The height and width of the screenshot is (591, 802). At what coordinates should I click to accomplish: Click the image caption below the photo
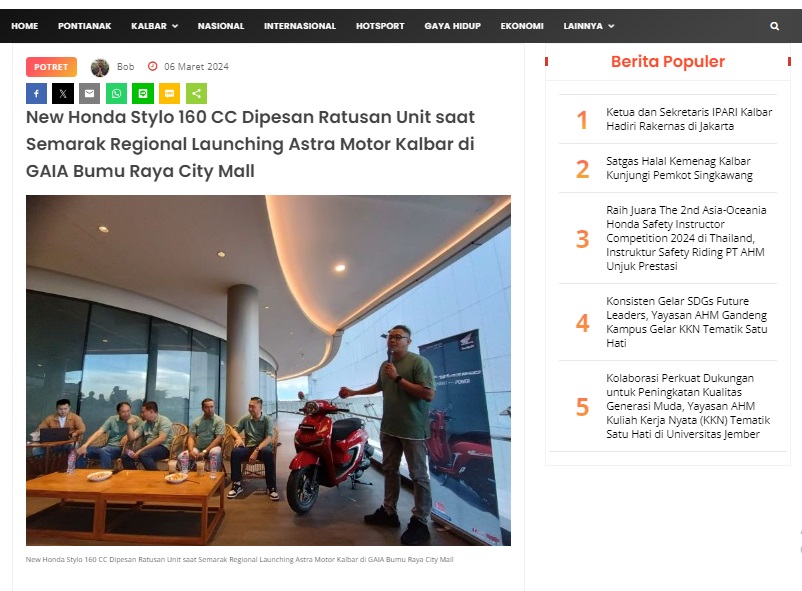click(239, 560)
